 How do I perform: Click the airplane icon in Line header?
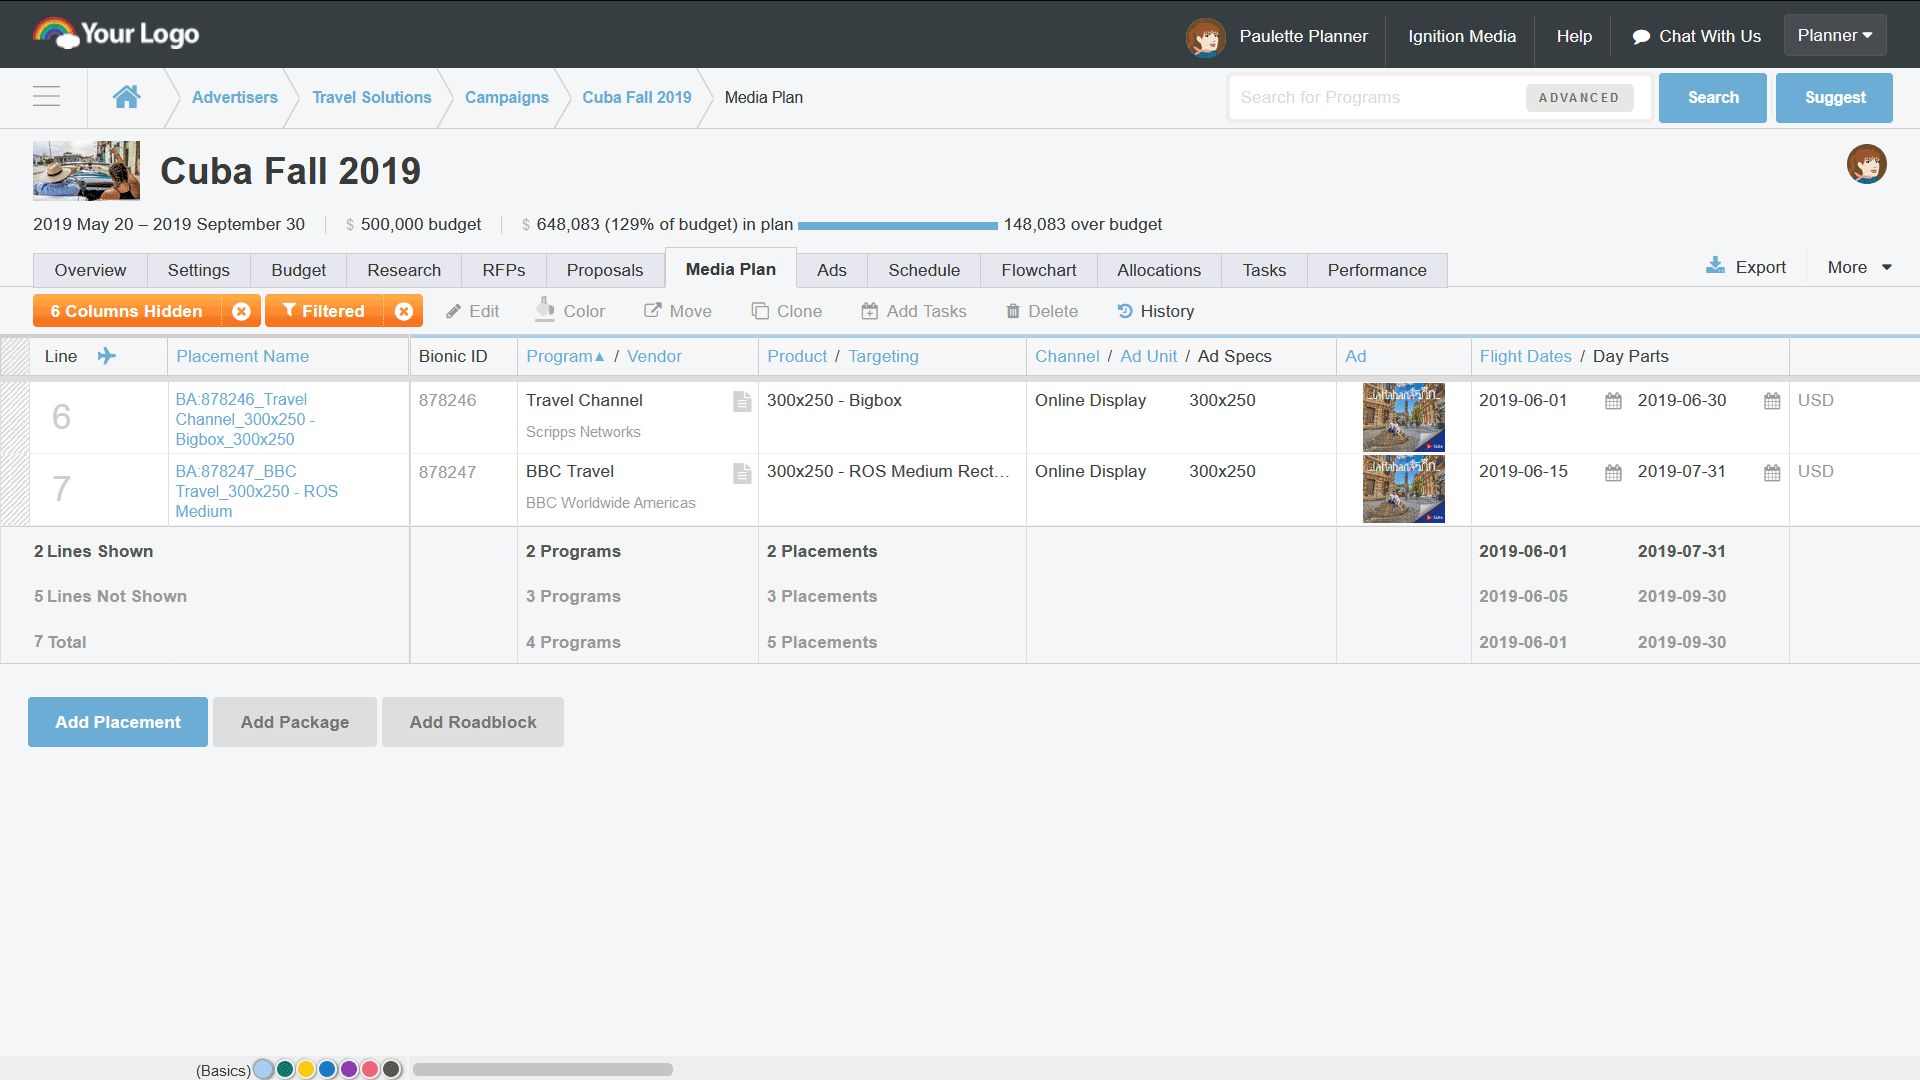107,356
